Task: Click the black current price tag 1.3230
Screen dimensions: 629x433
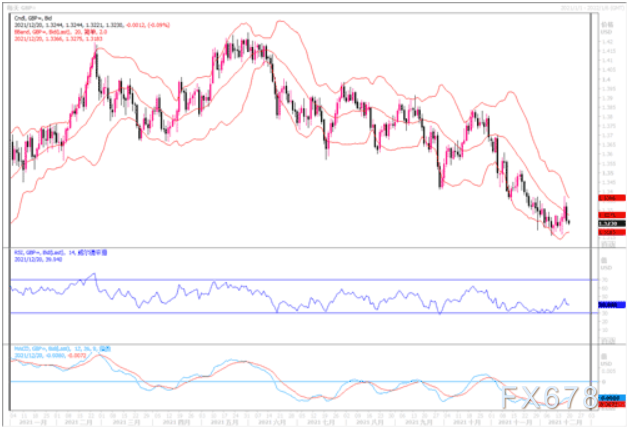Action: pos(612,224)
